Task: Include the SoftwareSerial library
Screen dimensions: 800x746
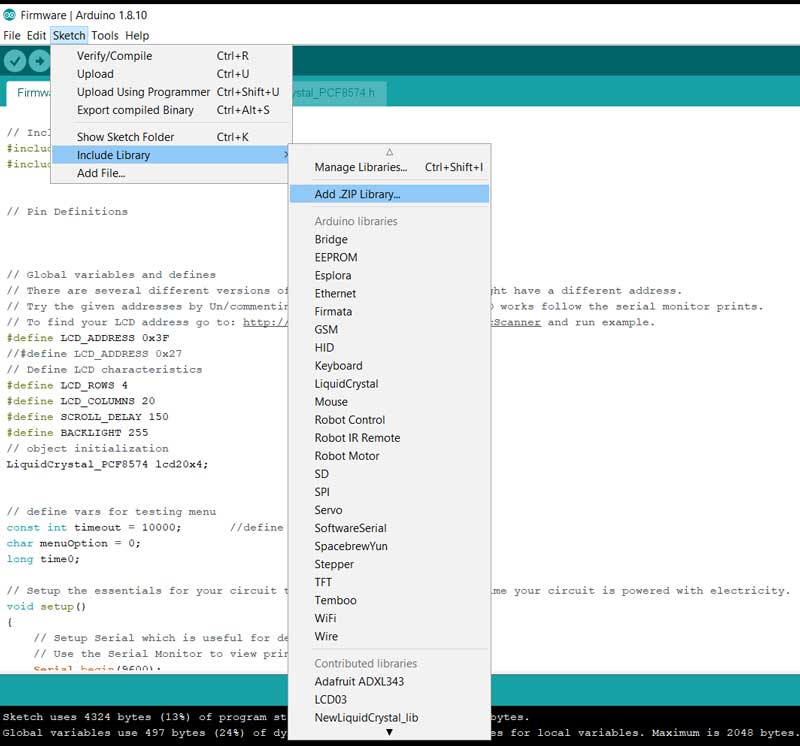Action: click(x=389, y=528)
